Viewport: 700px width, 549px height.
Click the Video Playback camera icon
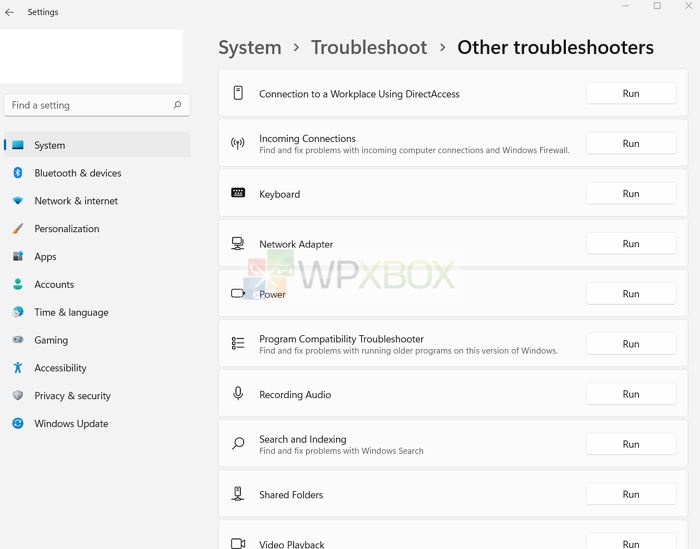[x=238, y=543]
